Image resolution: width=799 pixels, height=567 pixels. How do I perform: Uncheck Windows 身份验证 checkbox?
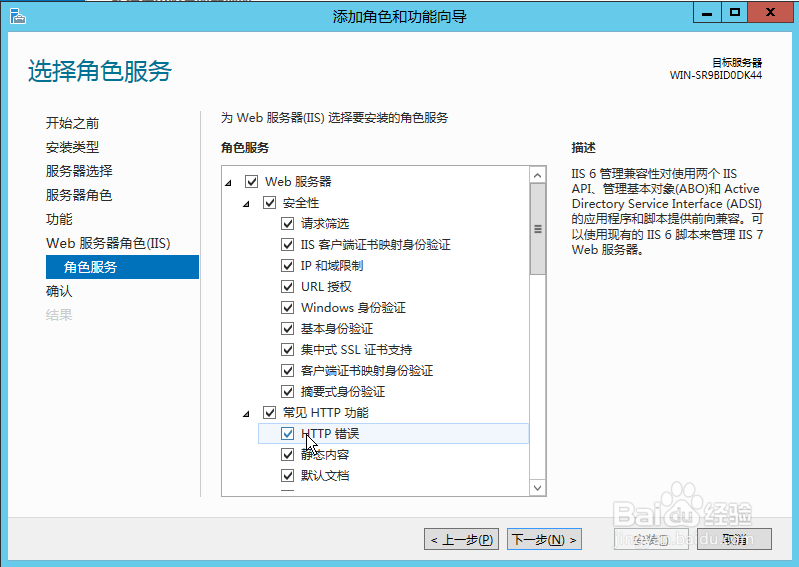[287, 308]
